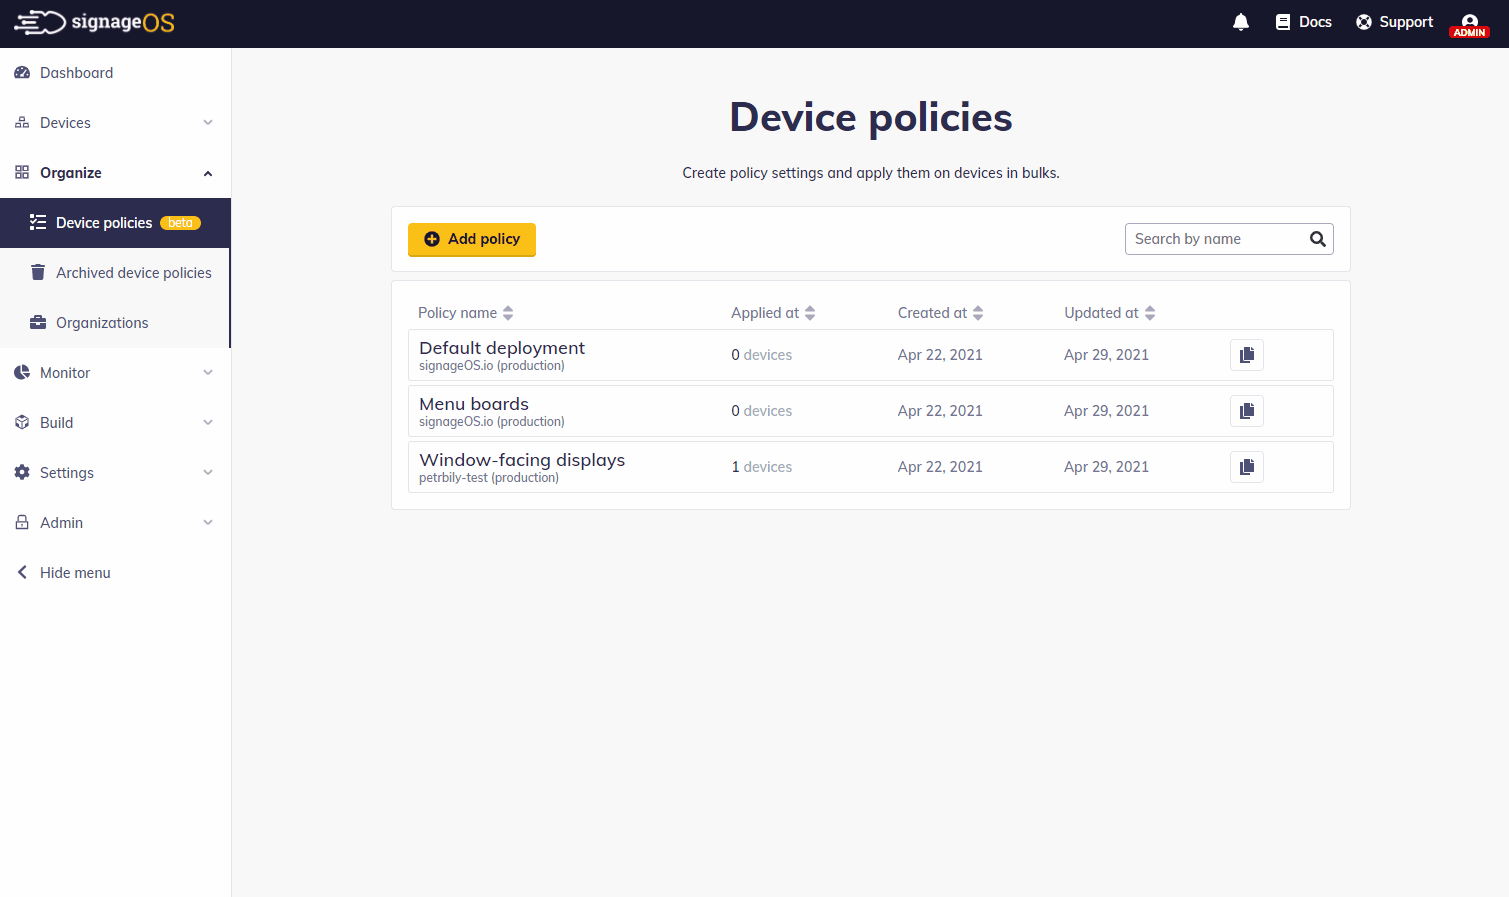This screenshot has width=1509, height=897.
Task: Open the notifications bell icon
Action: point(1241,21)
